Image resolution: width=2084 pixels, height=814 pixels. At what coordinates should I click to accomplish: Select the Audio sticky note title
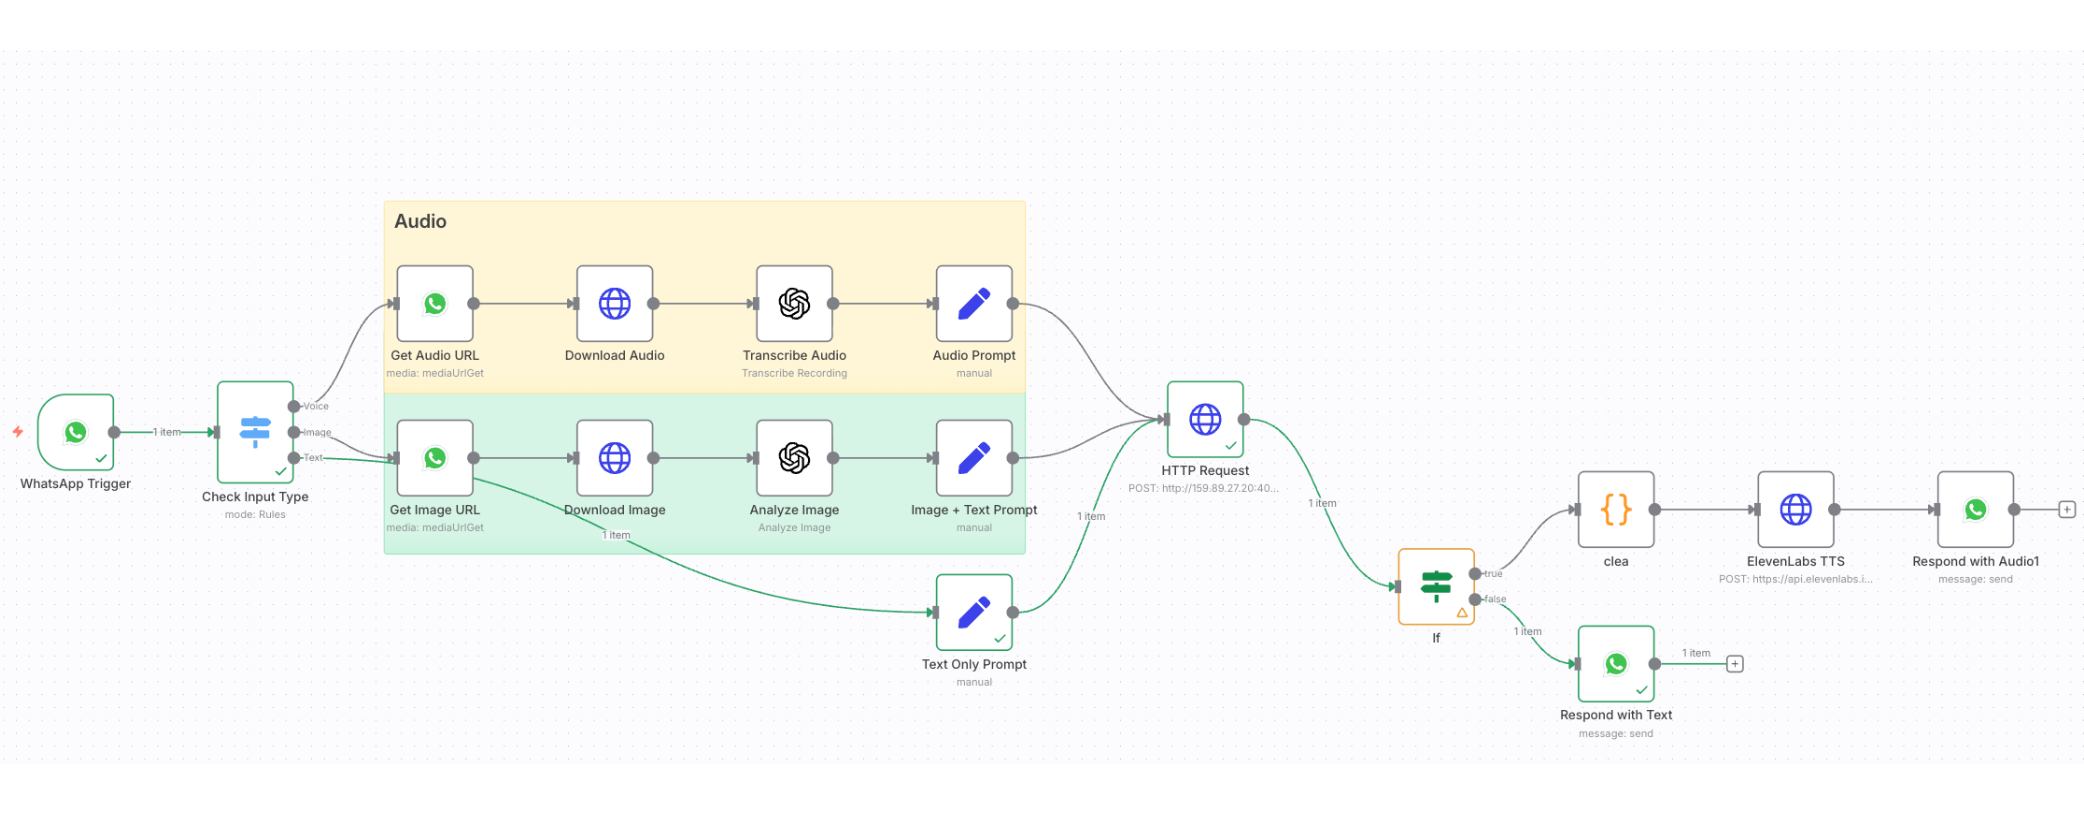[420, 222]
